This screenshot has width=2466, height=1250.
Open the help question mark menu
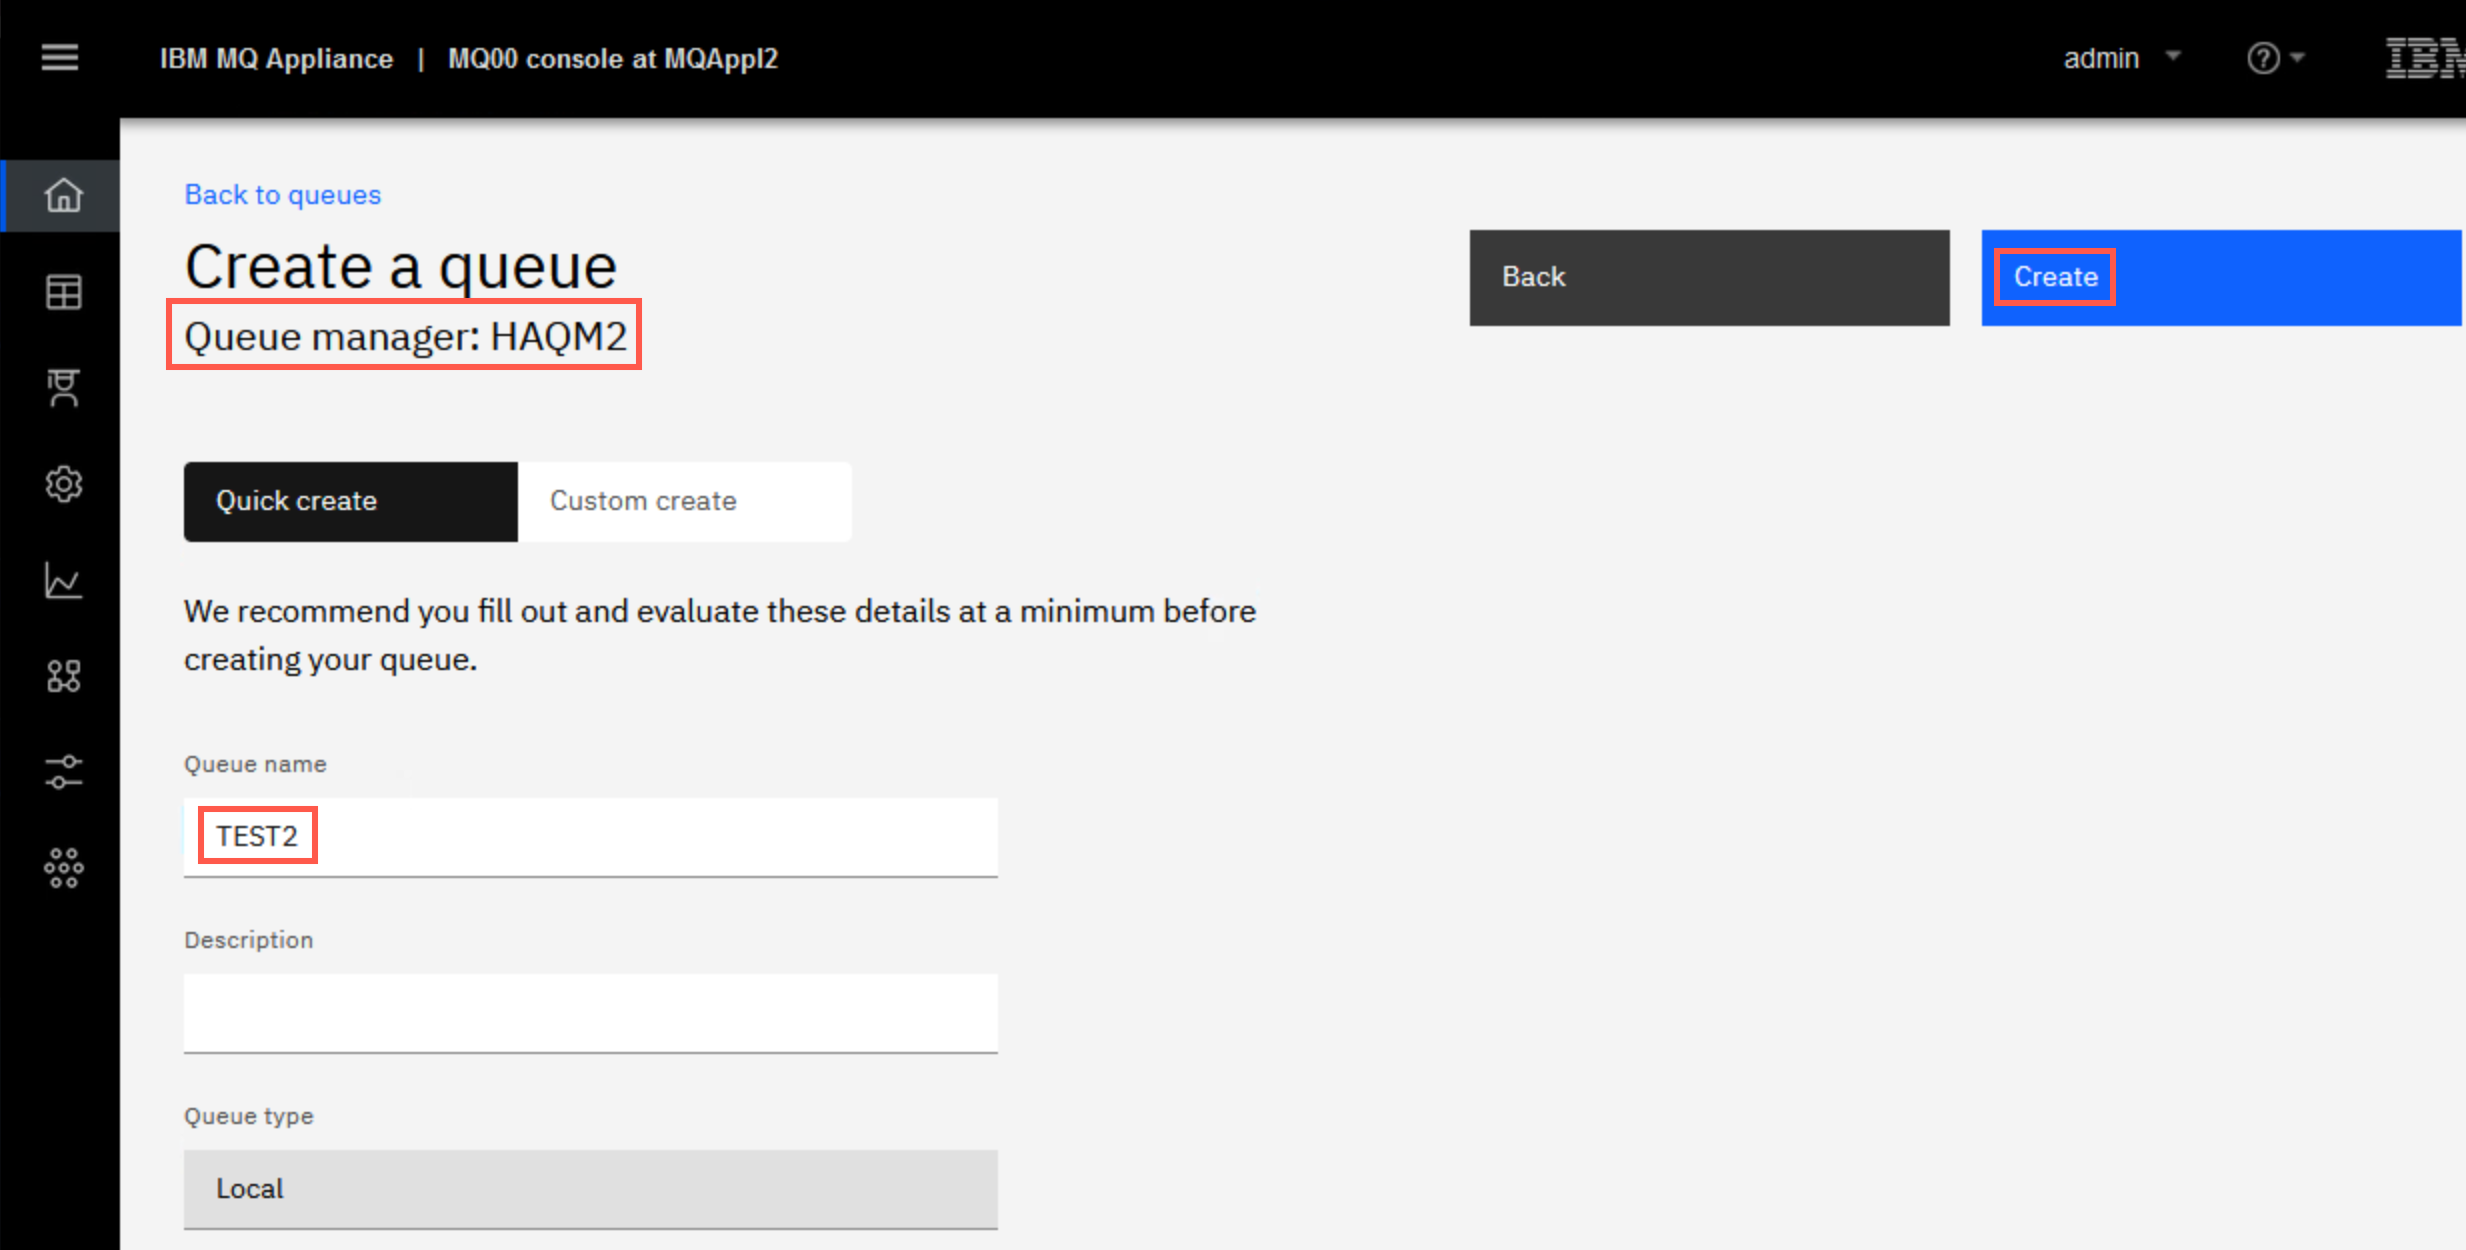2263,58
